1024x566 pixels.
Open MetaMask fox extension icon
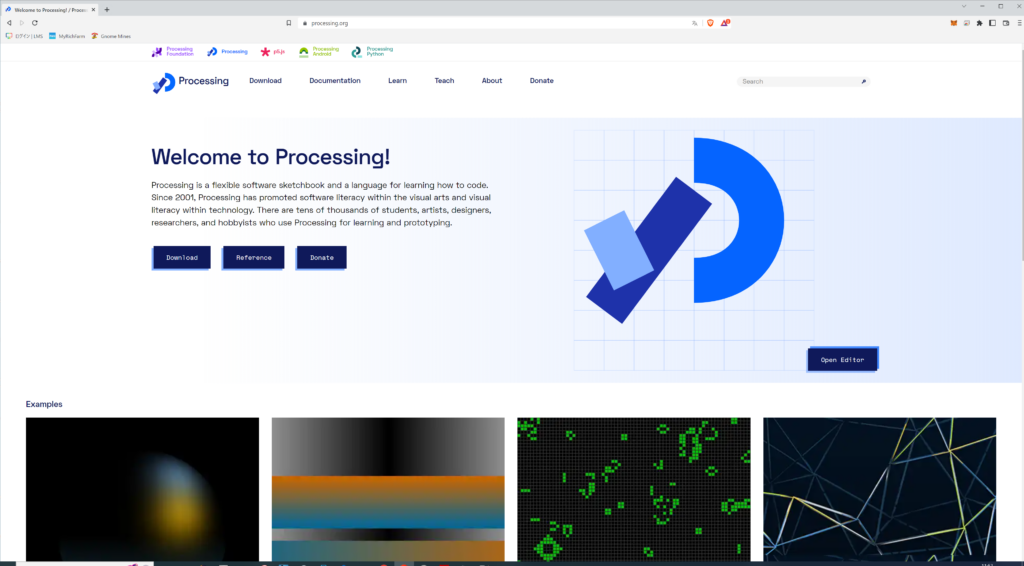pos(953,23)
